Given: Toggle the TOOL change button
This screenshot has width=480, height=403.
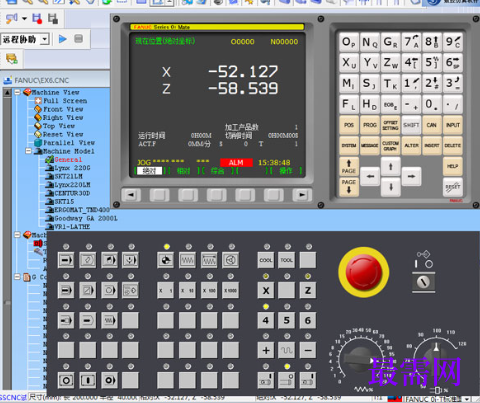Looking at the screenshot, I should 287,260.
